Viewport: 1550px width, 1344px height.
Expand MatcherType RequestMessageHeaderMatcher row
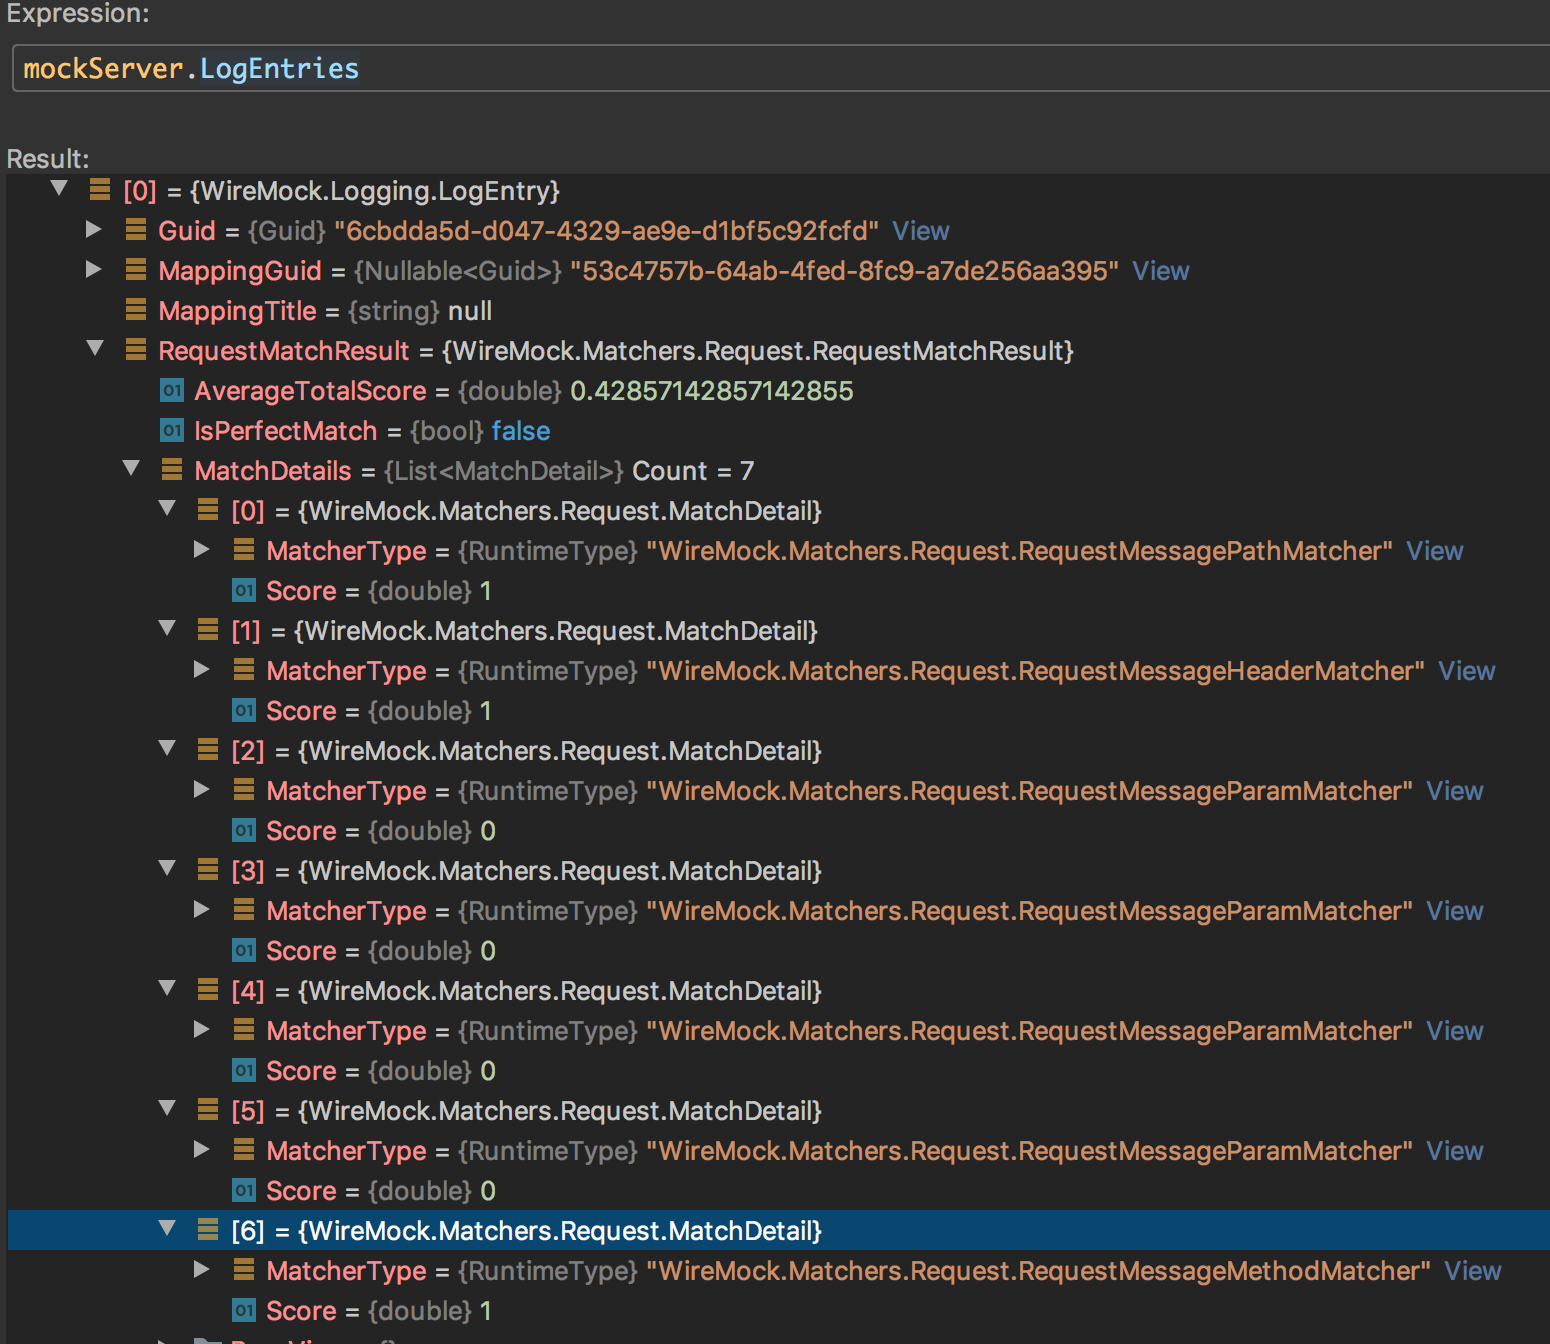click(202, 669)
